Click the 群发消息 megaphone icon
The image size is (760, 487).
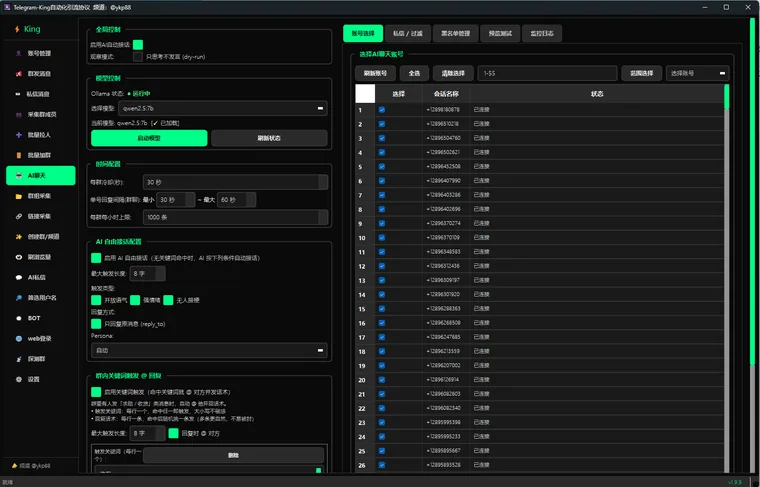[x=18, y=74]
